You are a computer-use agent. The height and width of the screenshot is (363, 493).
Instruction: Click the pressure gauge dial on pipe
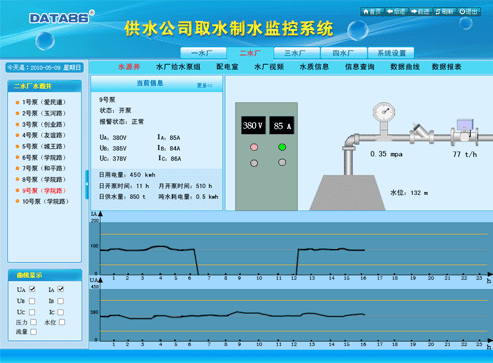point(384,112)
